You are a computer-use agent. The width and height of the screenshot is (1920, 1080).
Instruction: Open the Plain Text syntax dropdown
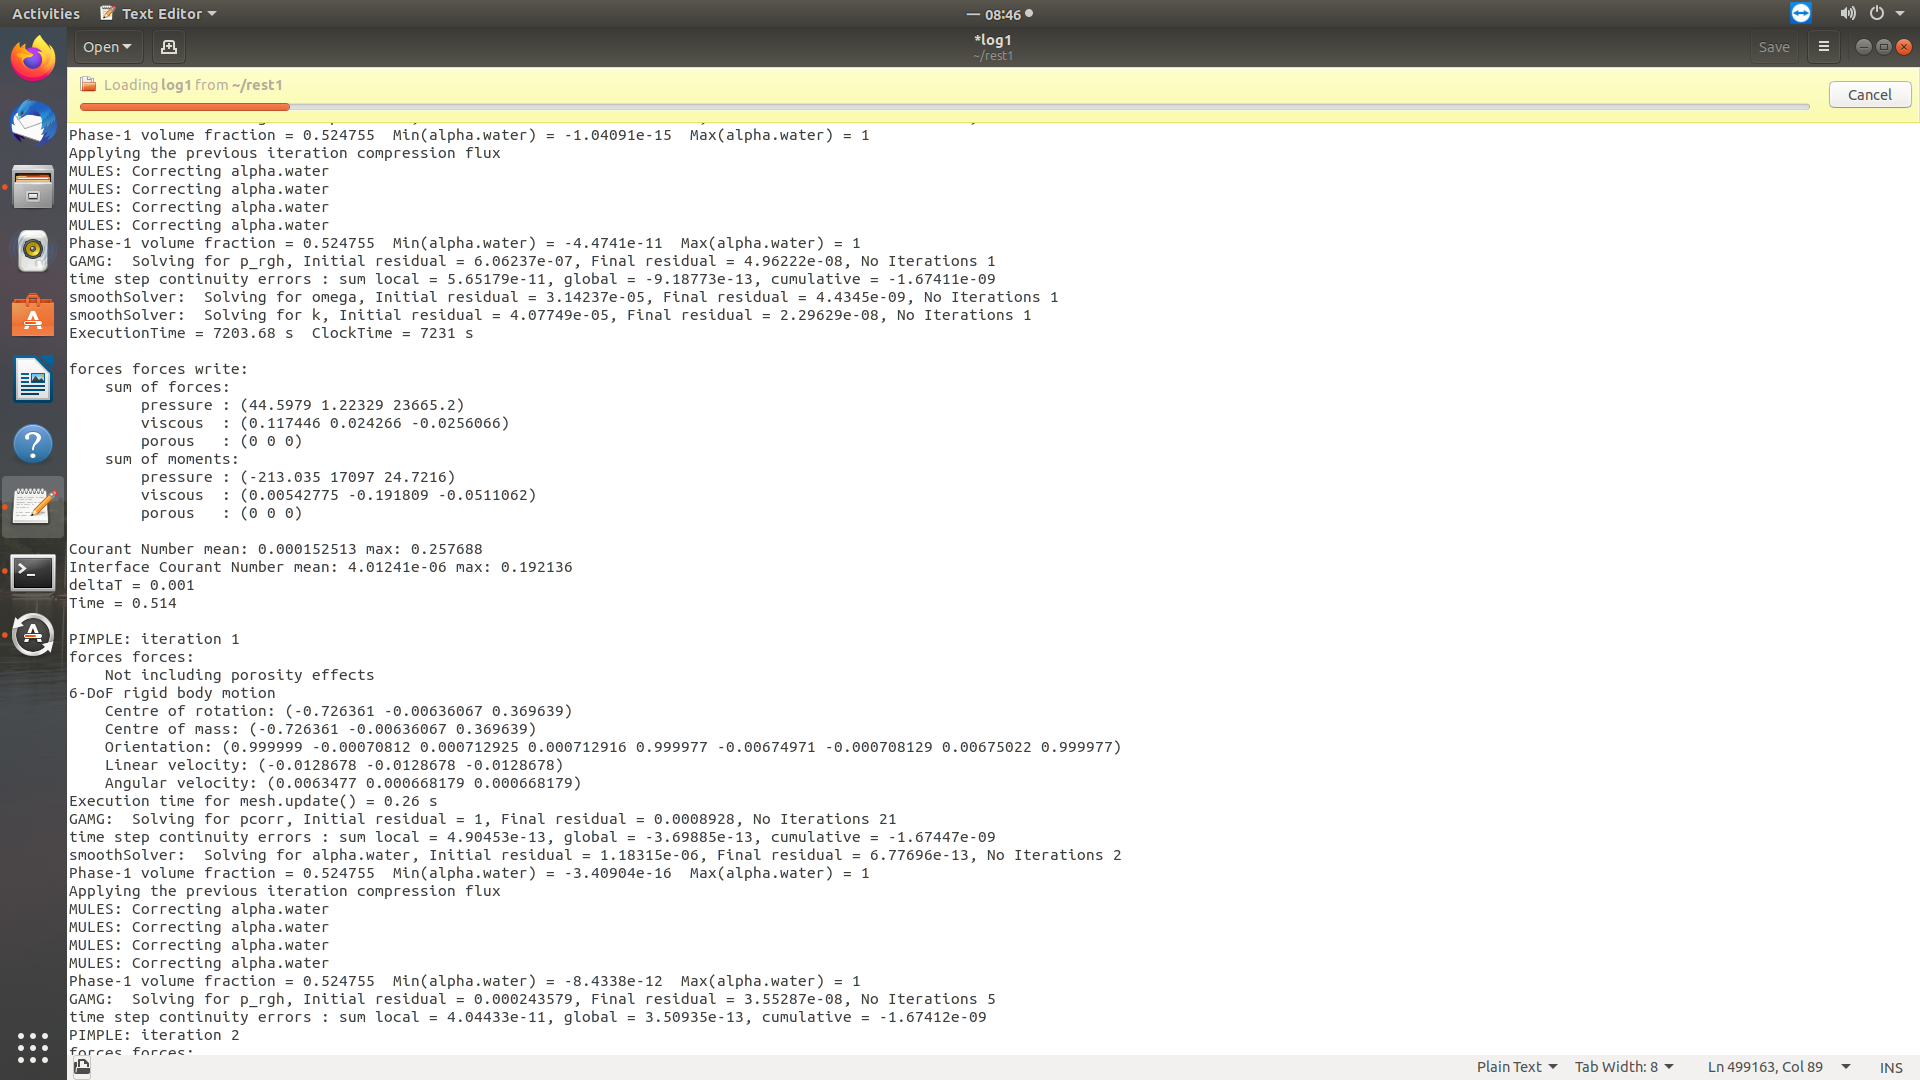coord(1515,1067)
